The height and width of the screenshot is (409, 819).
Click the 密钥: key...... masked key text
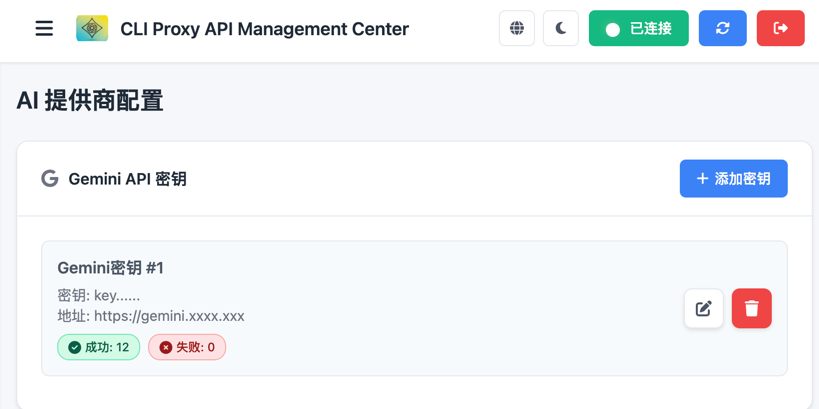[x=99, y=295]
